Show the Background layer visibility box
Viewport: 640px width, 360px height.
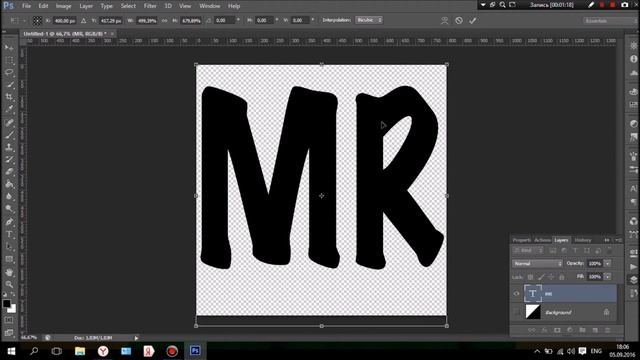click(516, 312)
